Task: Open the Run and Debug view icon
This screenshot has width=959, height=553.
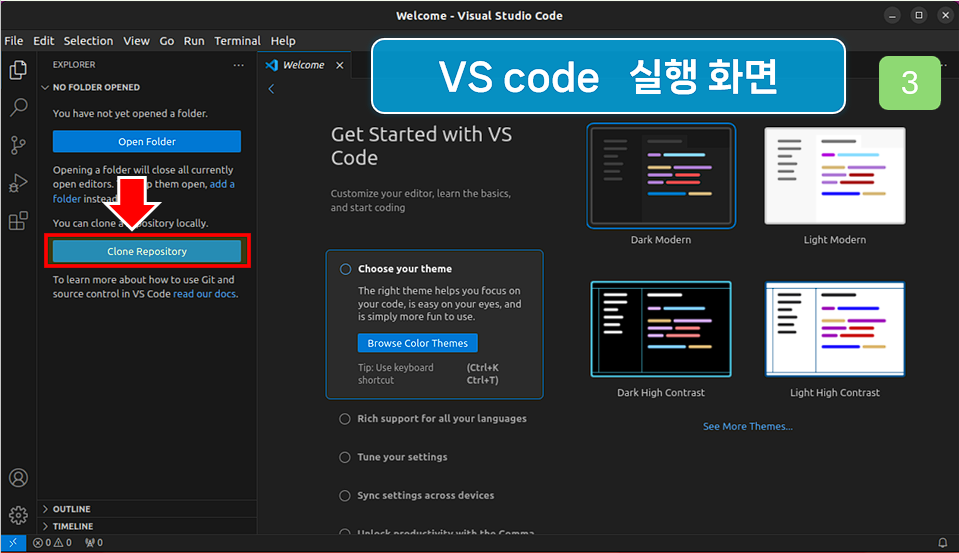Action: pyautogui.click(x=18, y=183)
